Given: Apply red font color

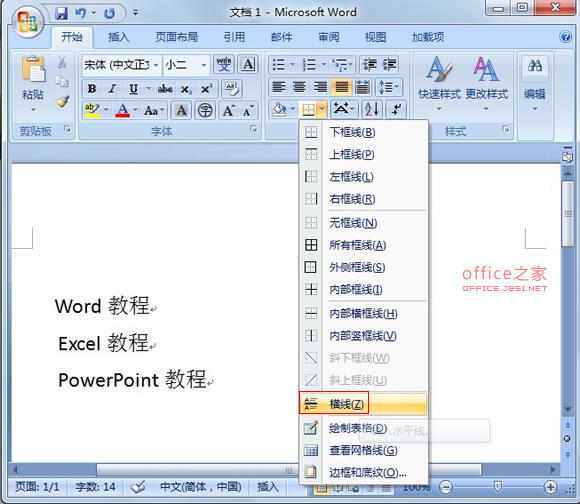Looking at the screenshot, I should tap(122, 110).
